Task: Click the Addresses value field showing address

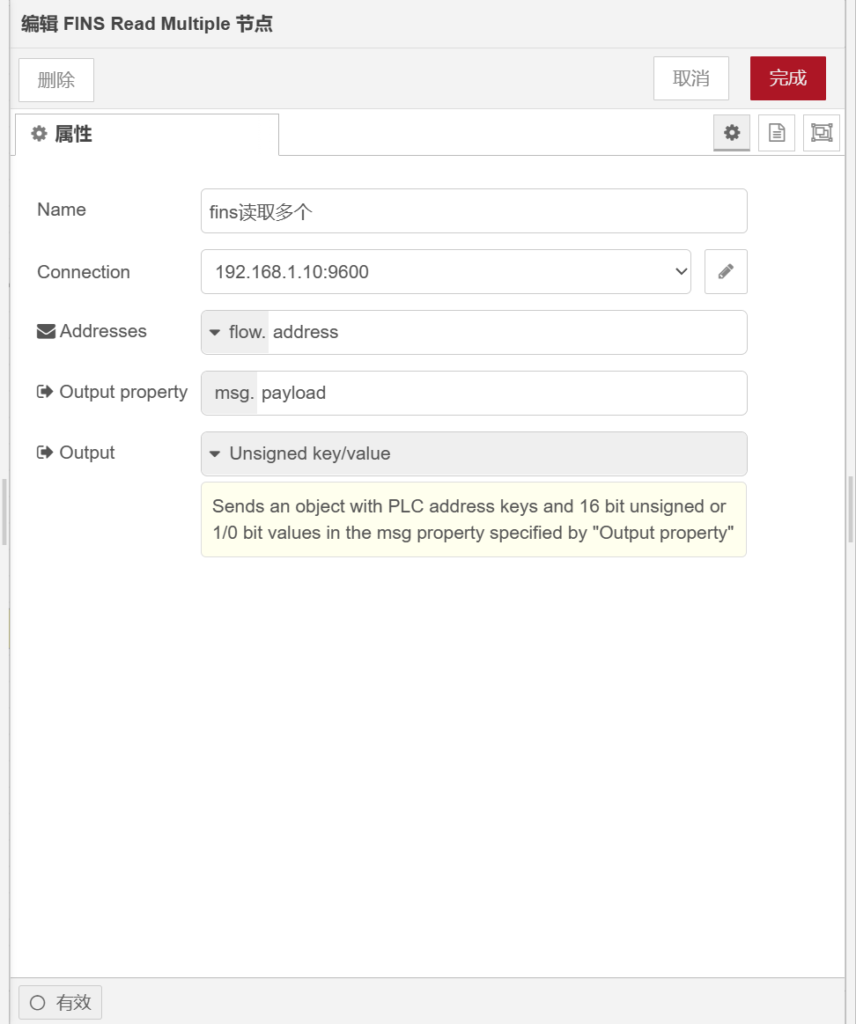Action: click(x=505, y=332)
